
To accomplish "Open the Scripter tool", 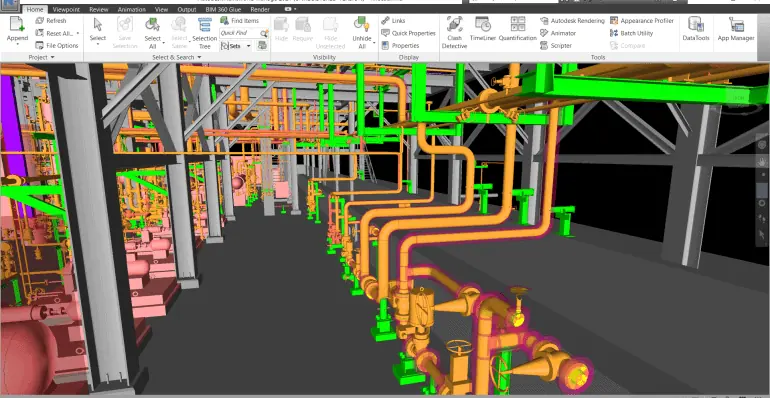I will 556,46.
